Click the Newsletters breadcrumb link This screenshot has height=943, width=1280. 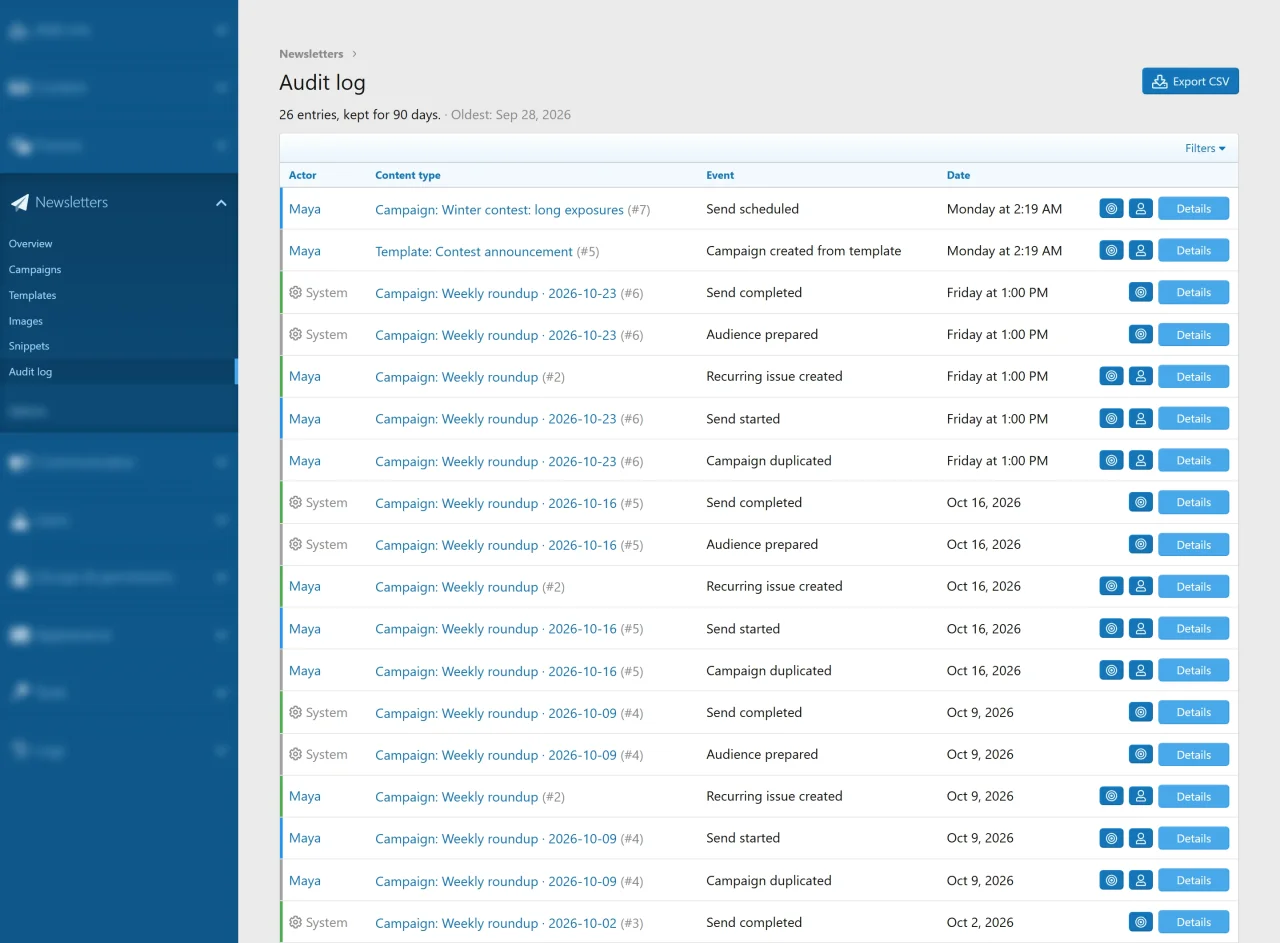coord(311,54)
